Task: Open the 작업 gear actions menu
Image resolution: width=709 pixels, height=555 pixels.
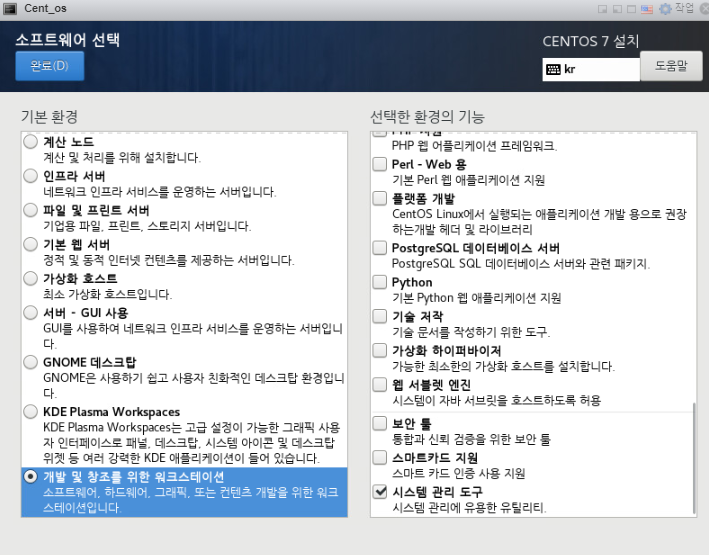Action: tap(677, 8)
